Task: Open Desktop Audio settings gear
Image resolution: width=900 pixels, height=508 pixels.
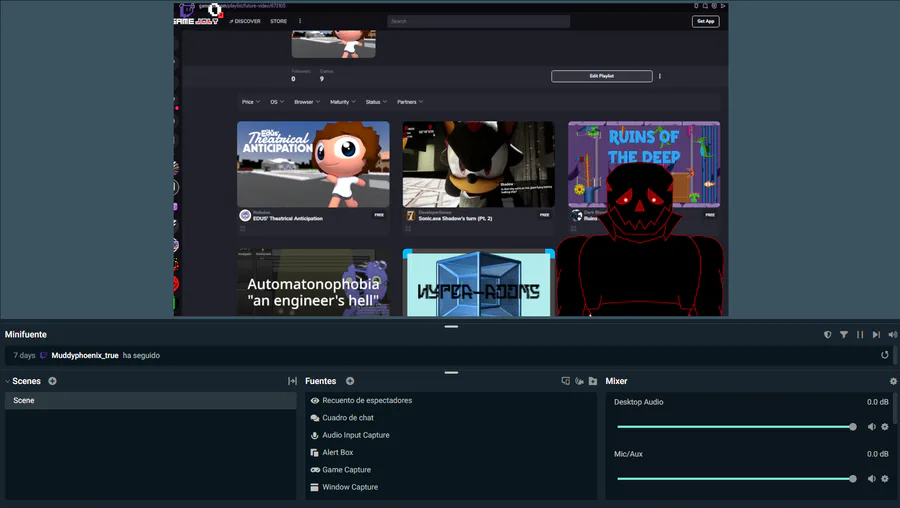Action: 885,426
